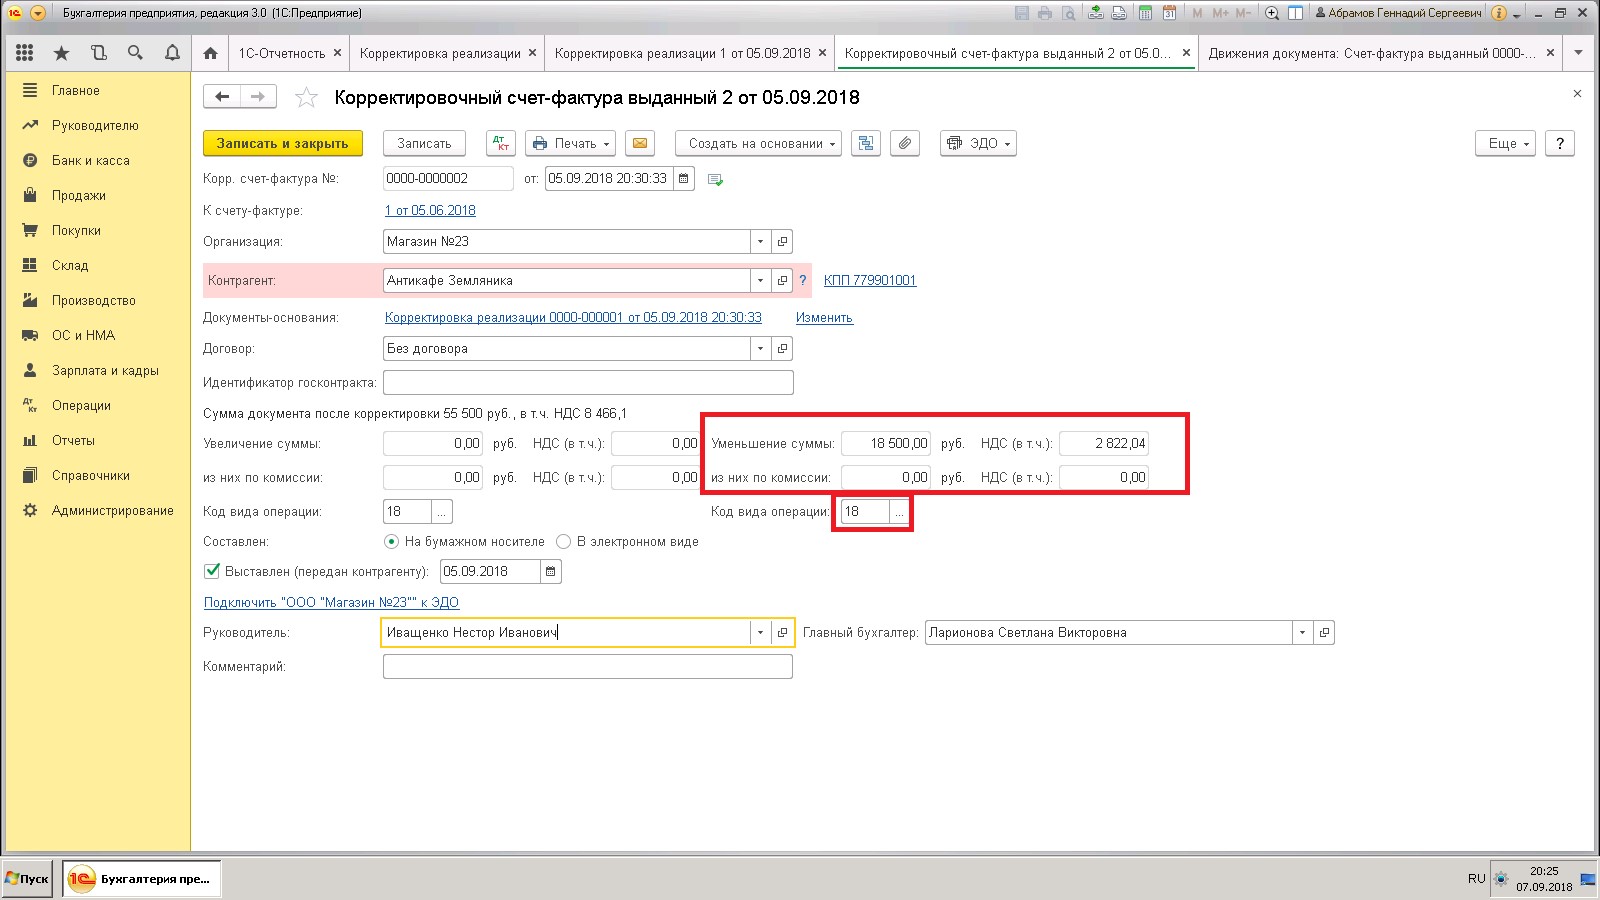Open Главный бухгалтер person card

[1324, 632]
